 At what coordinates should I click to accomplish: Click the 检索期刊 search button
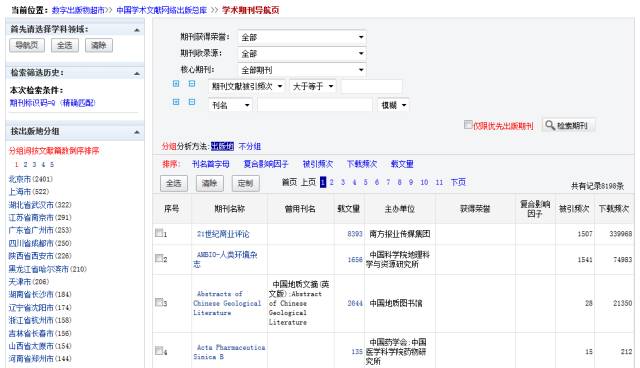(569, 125)
